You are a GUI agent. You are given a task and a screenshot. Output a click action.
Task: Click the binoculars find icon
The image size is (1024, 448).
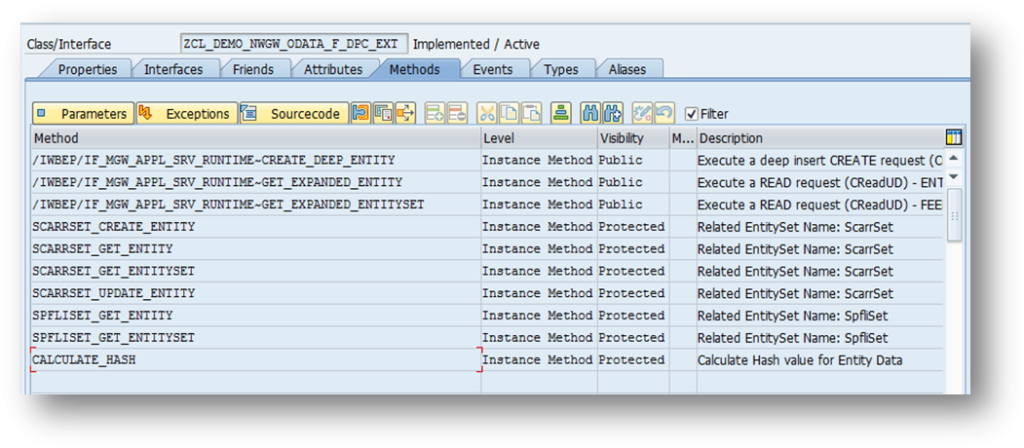click(590, 114)
